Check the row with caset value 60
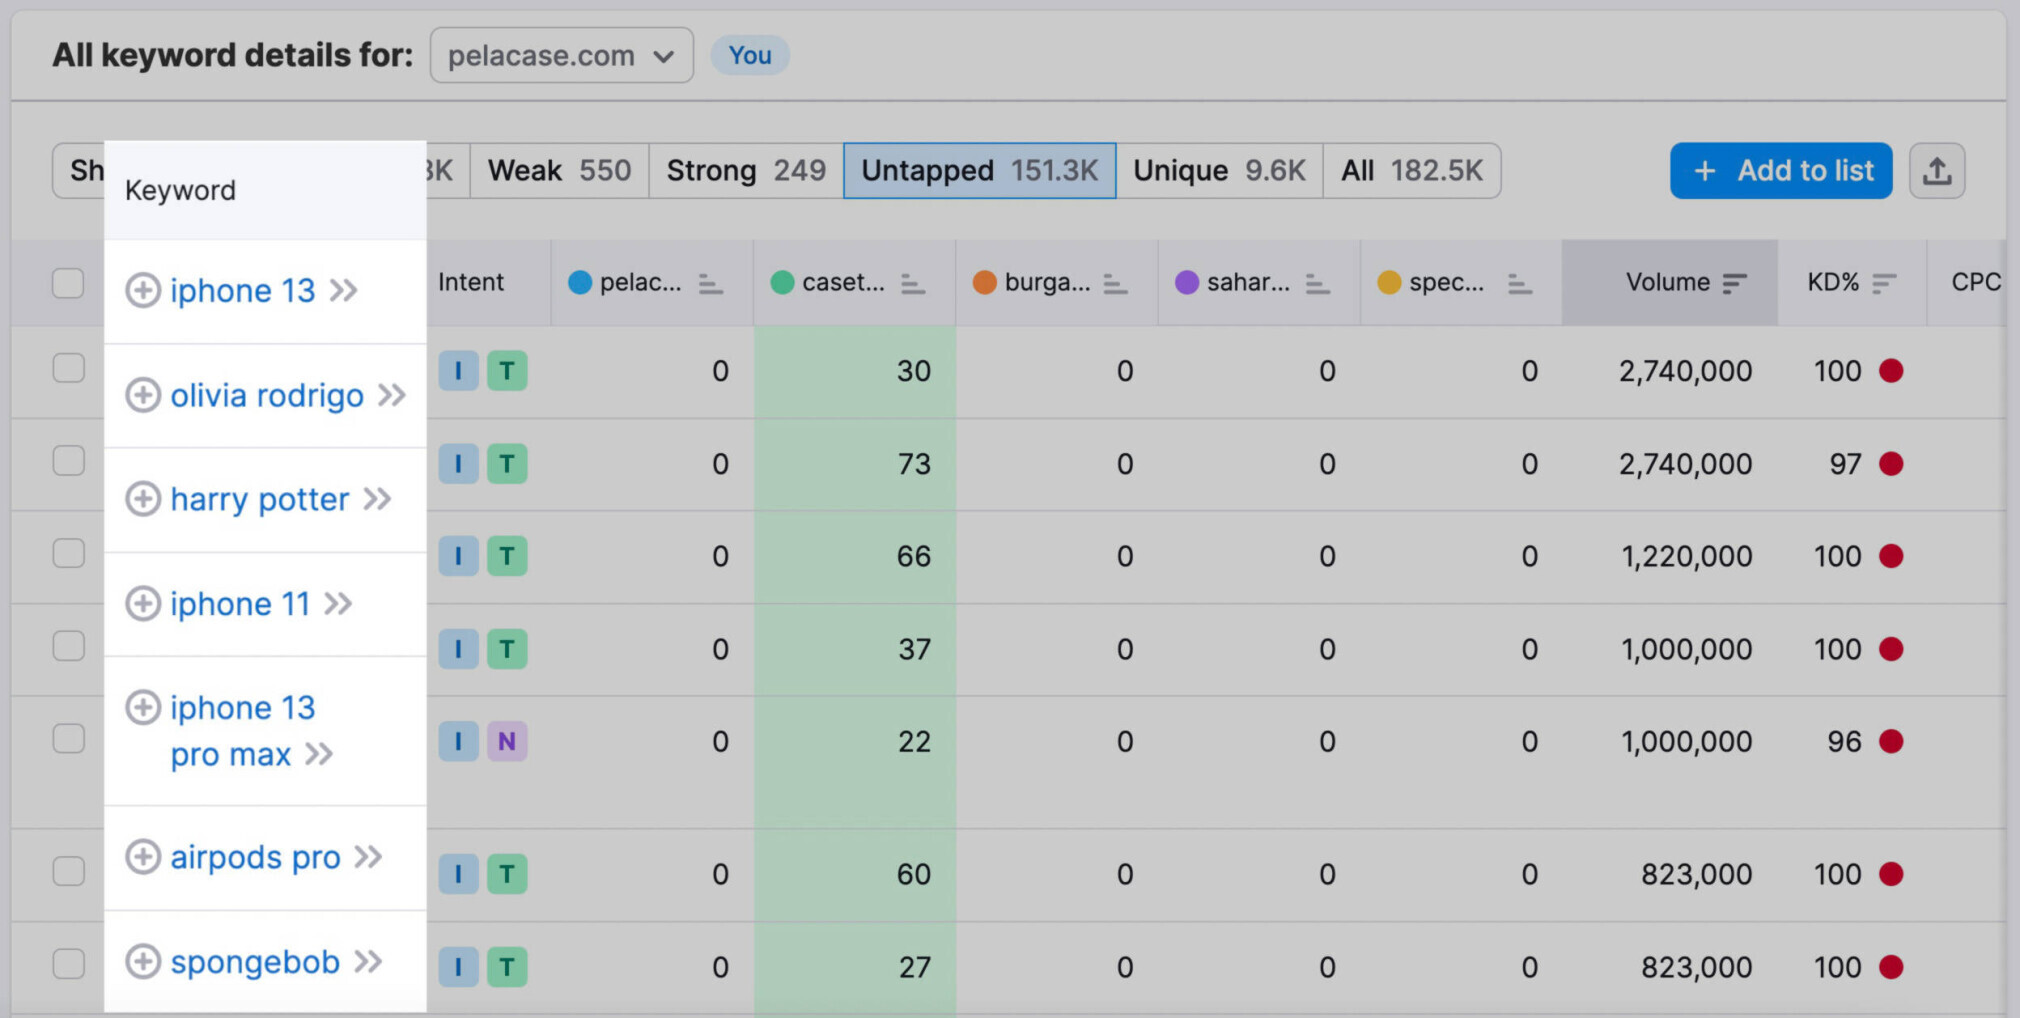 [x=68, y=871]
